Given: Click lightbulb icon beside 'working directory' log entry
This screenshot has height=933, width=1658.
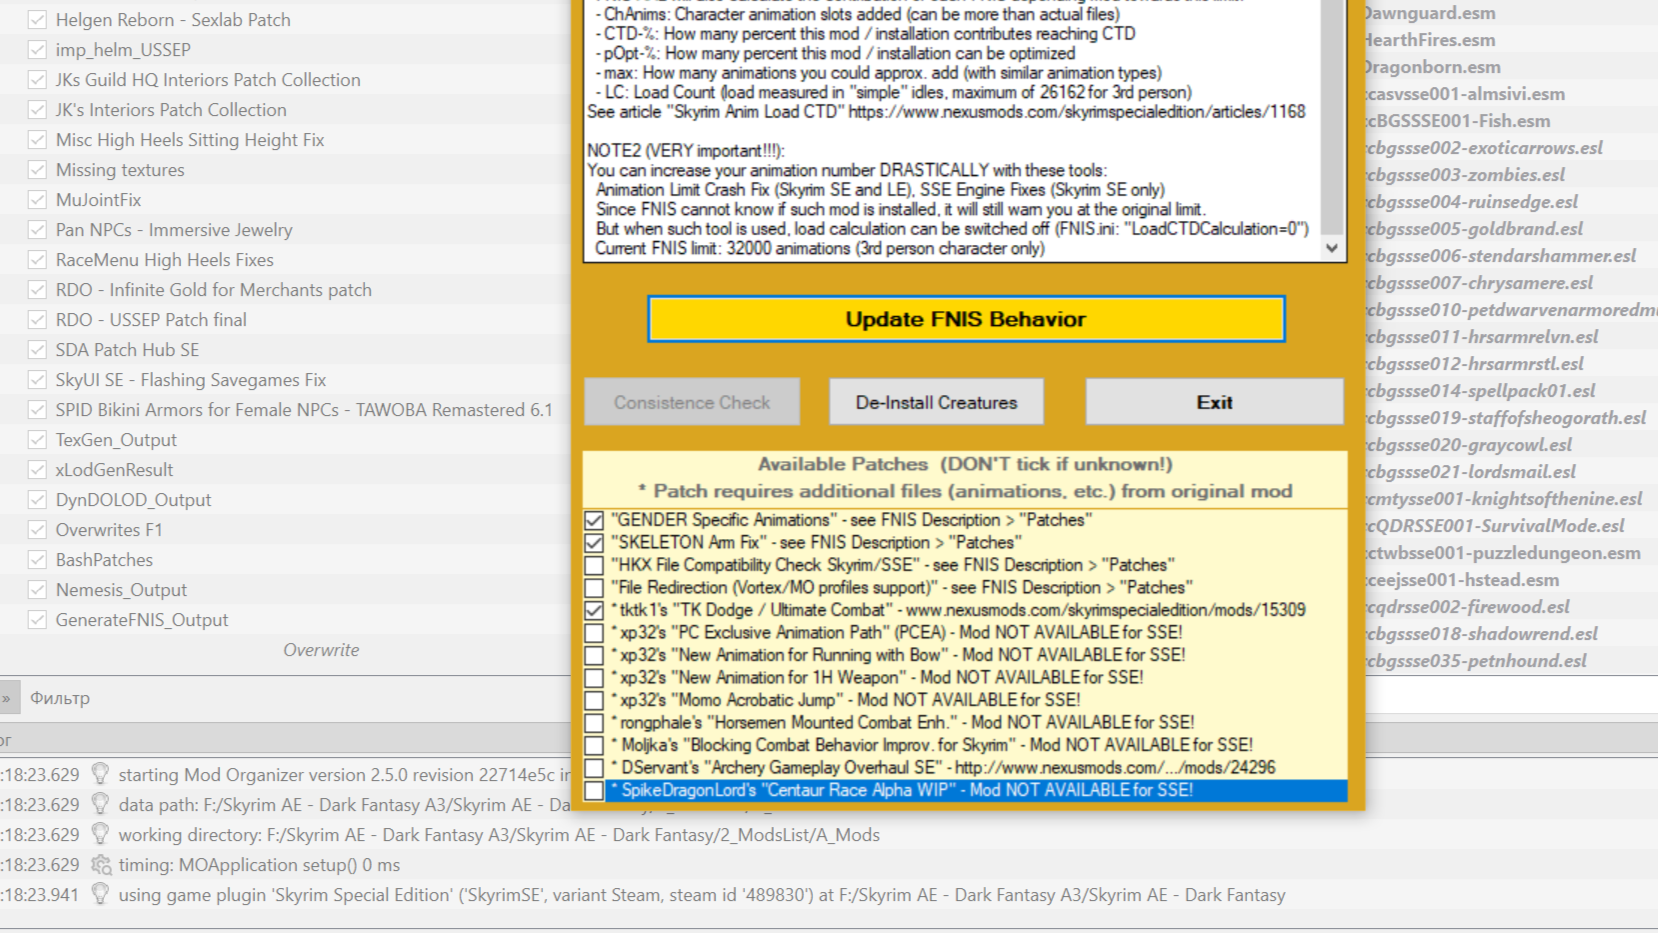Looking at the screenshot, I should coord(100,835).
